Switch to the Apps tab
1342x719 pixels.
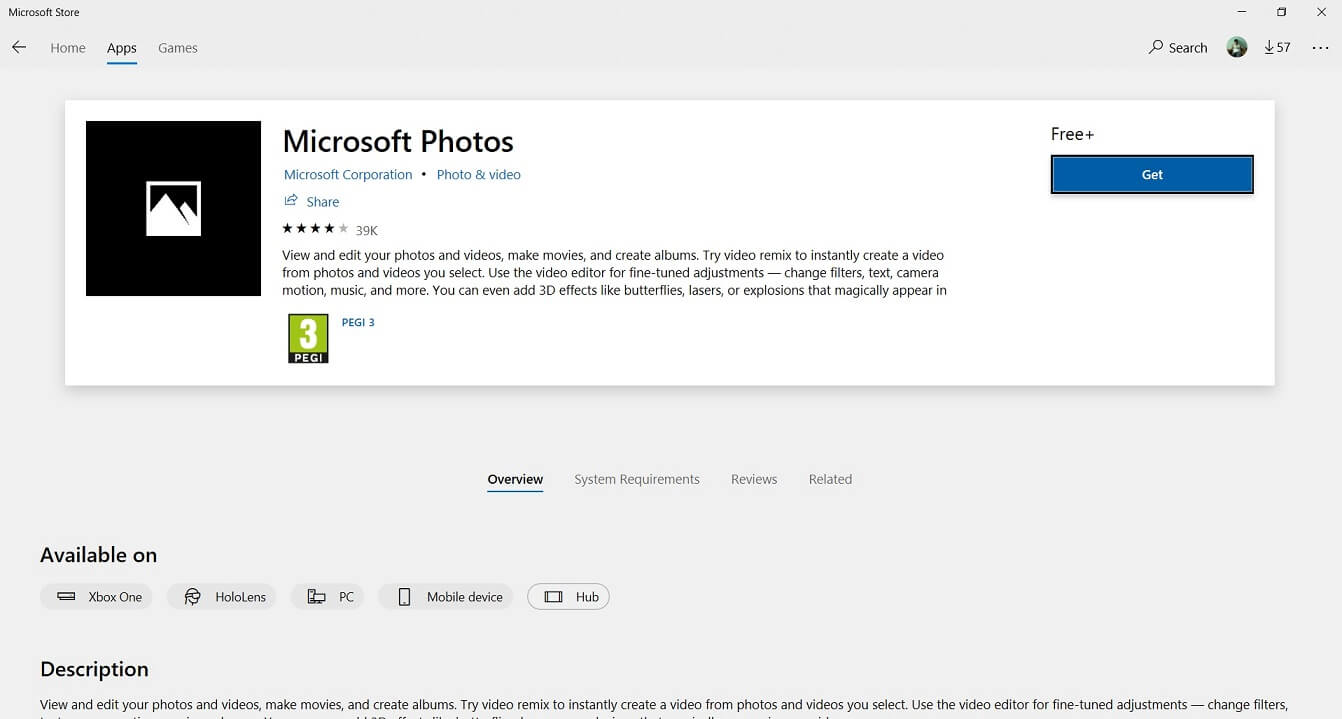pos(122,48)
